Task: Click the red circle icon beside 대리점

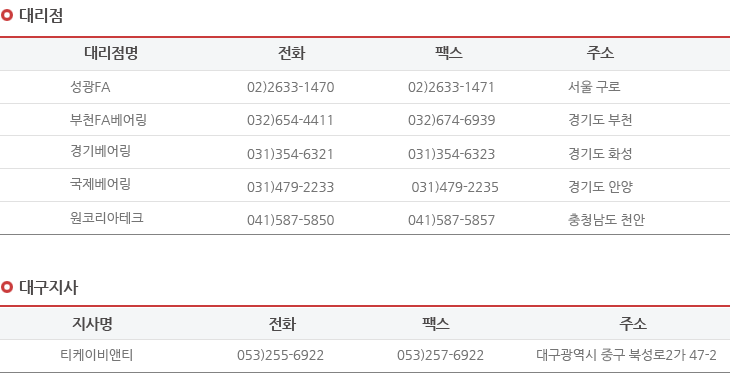Action: 7,15
